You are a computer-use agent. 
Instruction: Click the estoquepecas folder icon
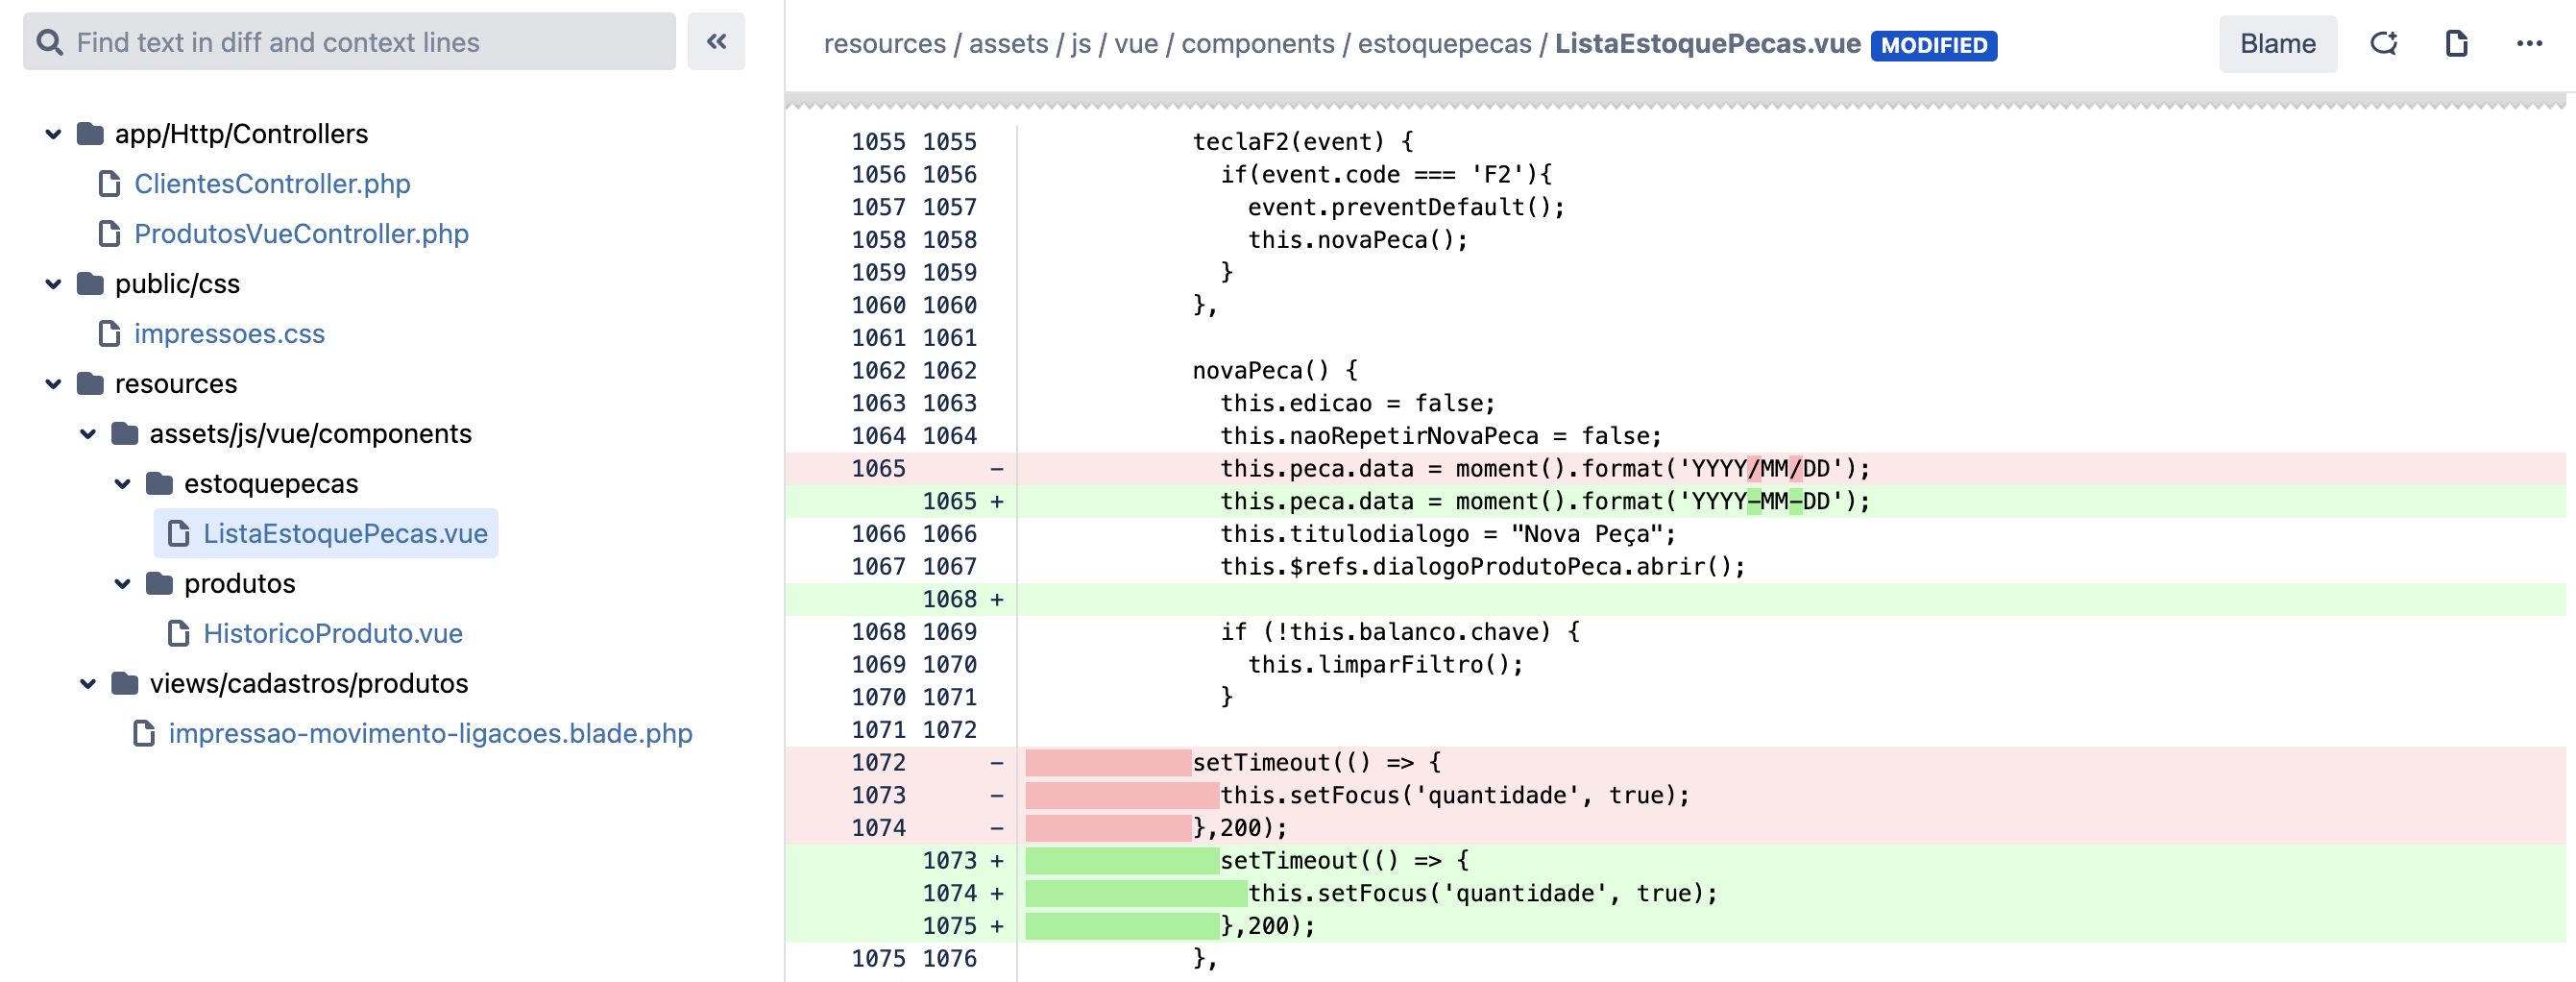[160, 484]
